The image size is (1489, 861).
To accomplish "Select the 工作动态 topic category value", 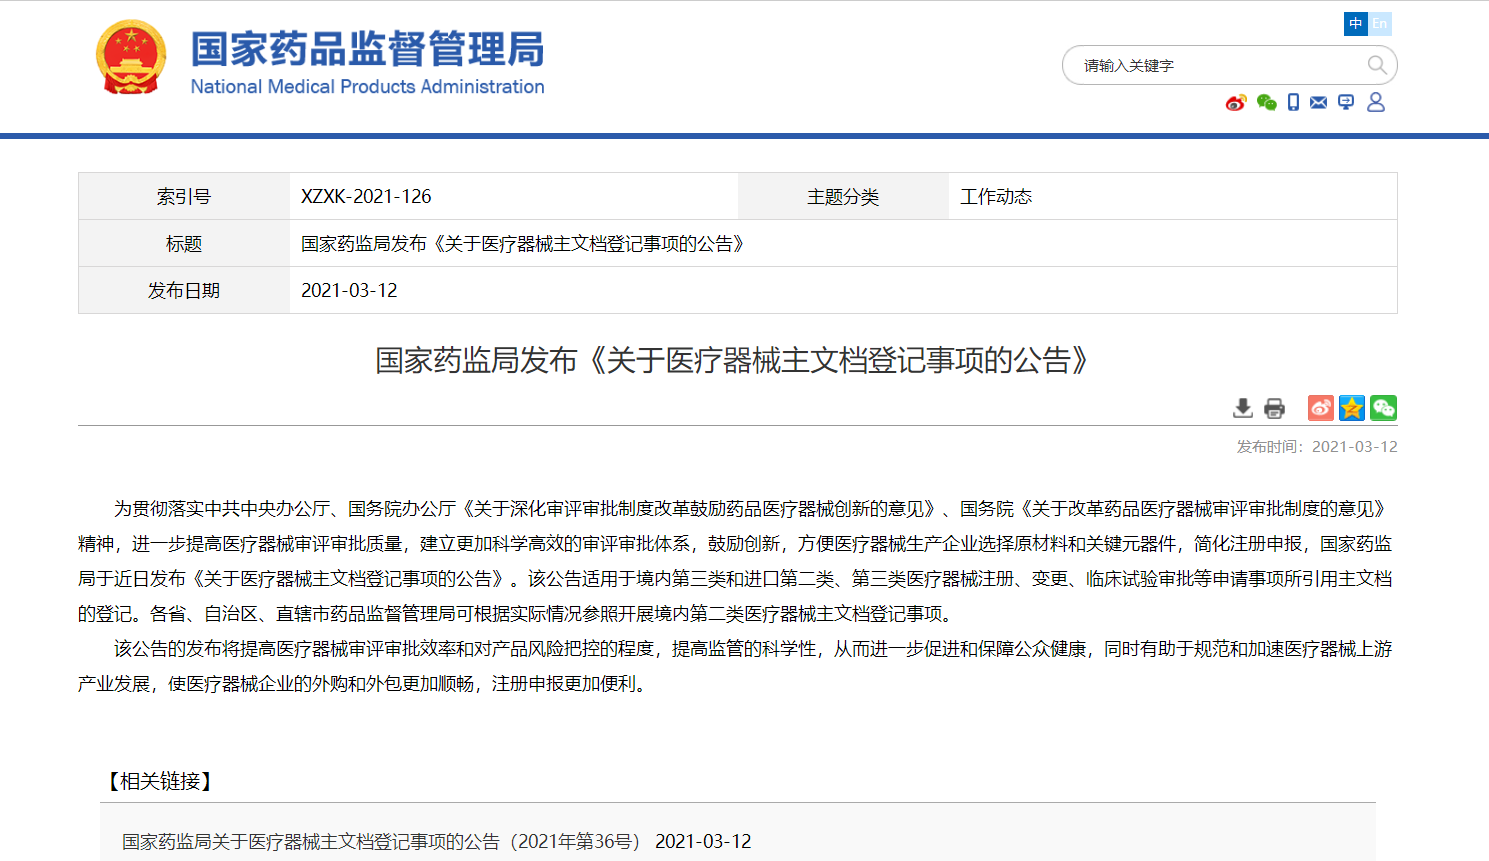I will tap(996, 197).
